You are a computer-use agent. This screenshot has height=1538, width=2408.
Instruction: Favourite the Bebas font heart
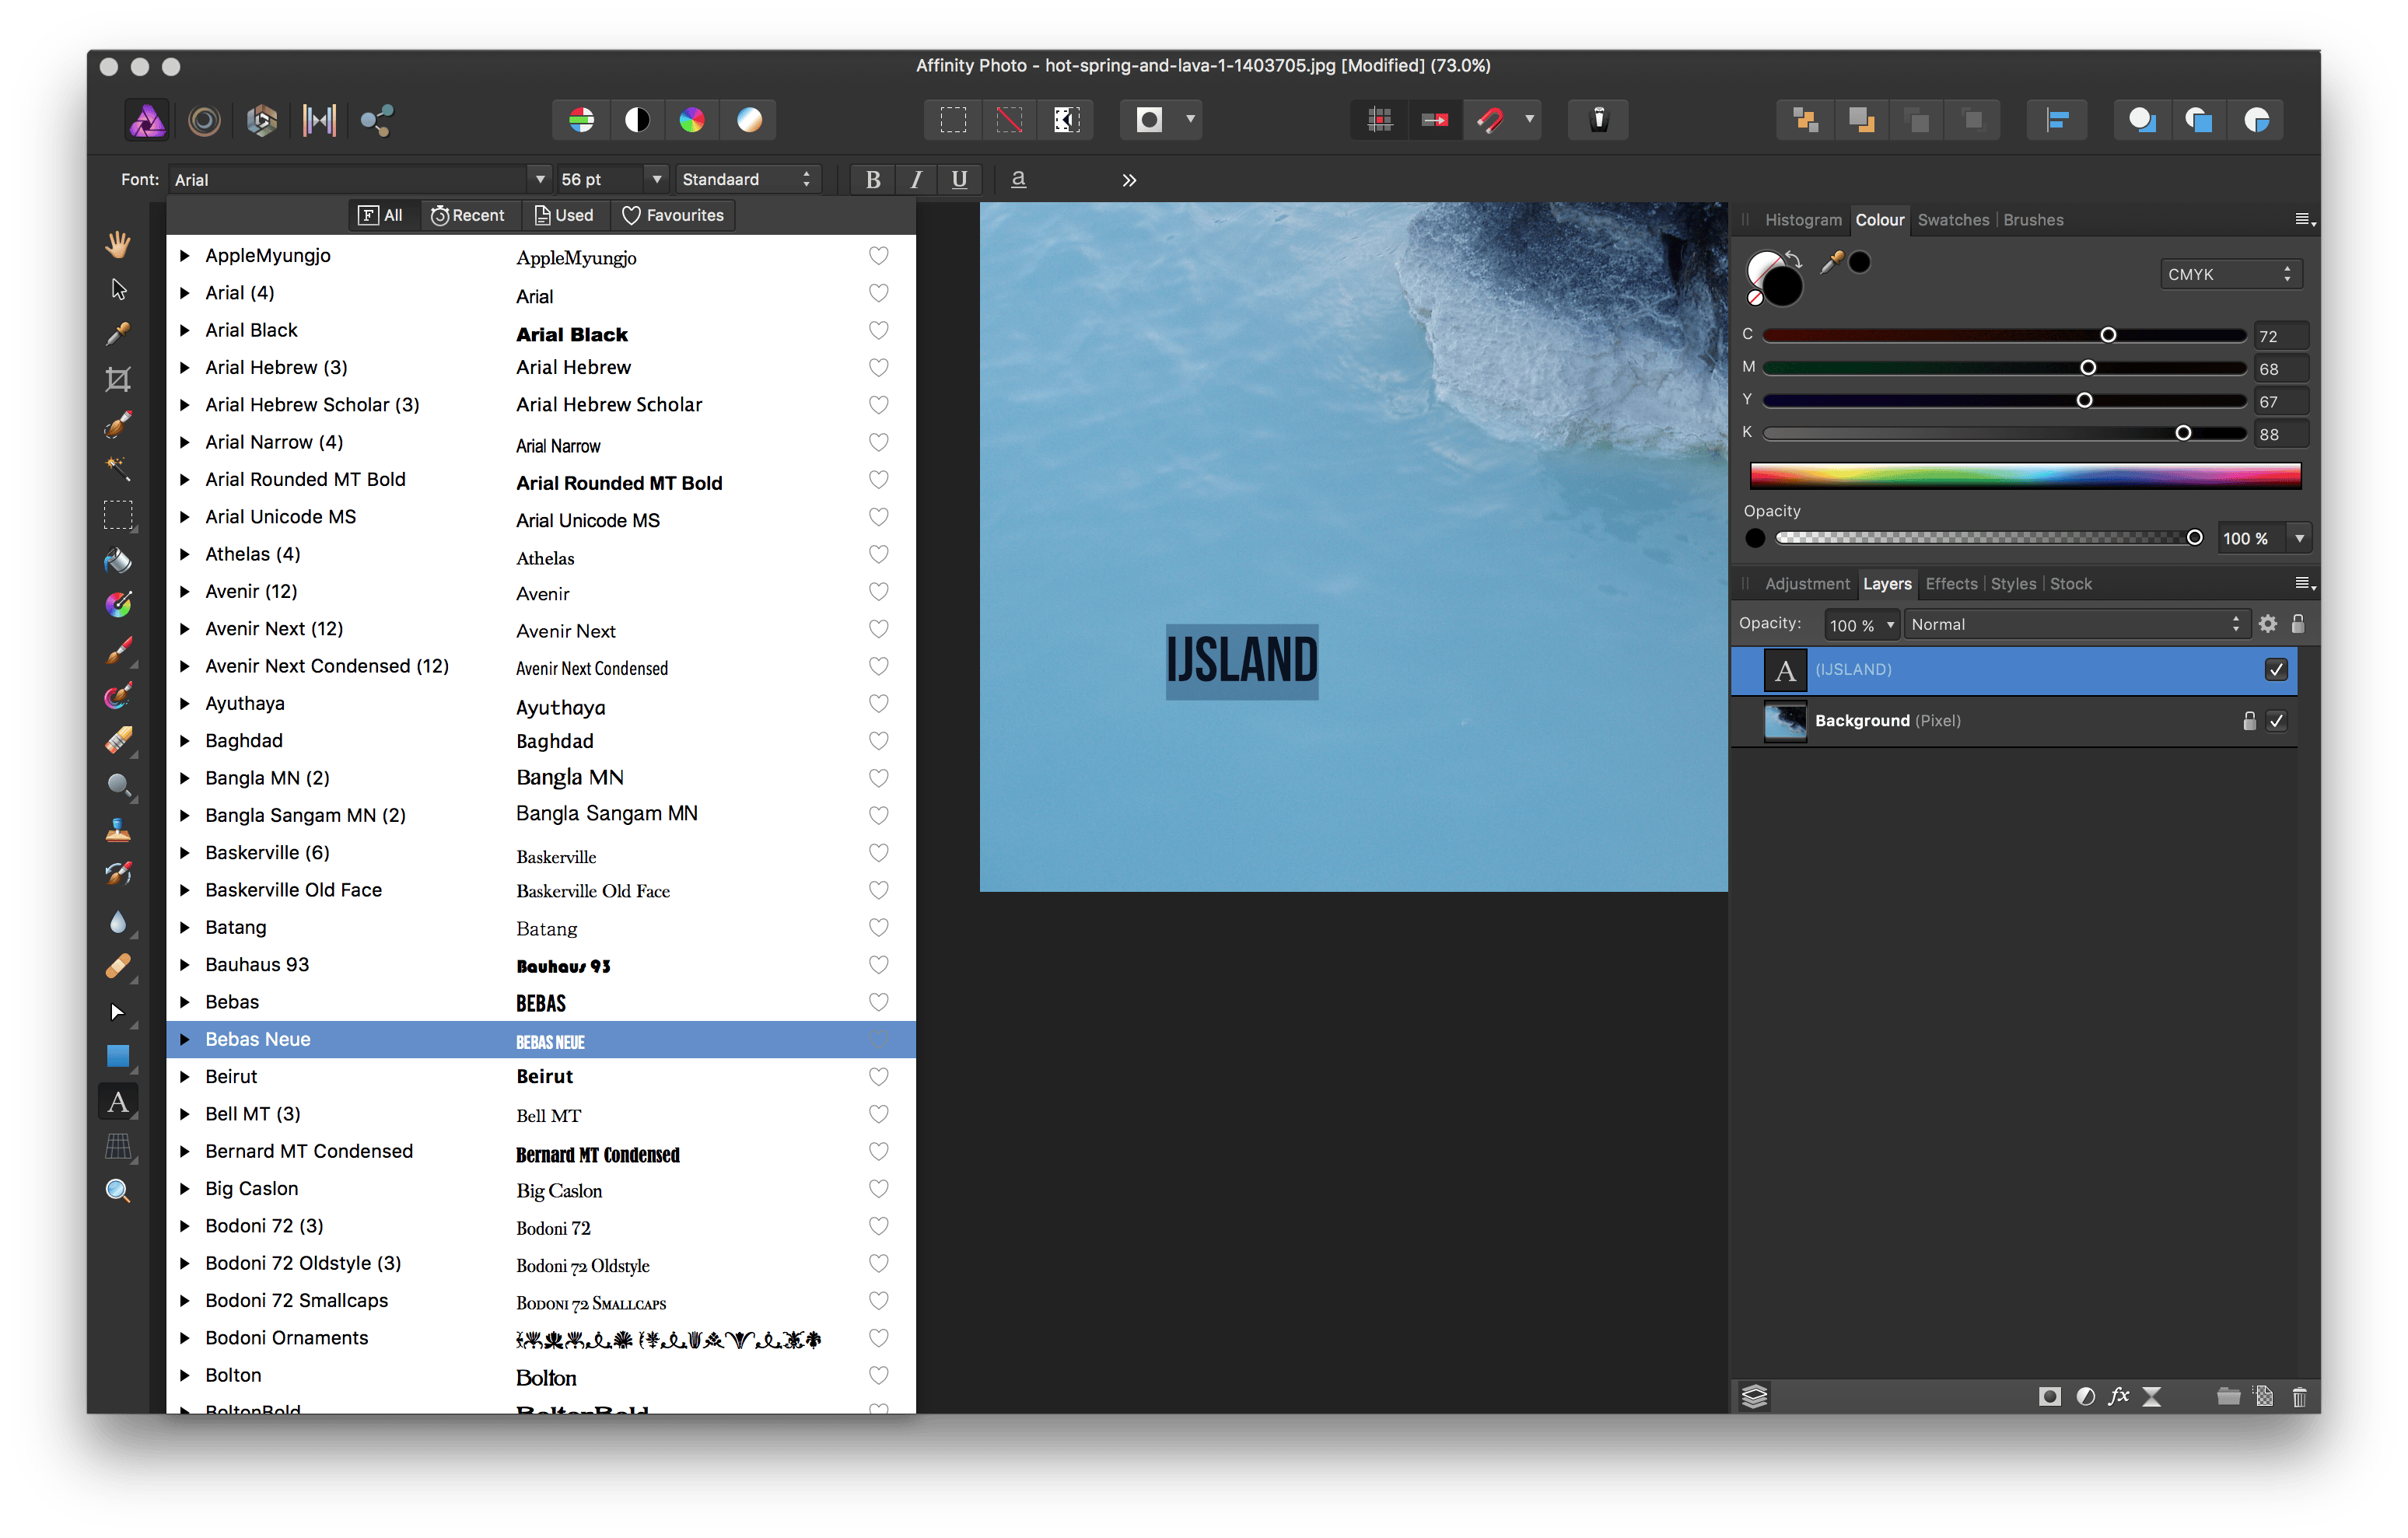tap(878, 1002)
